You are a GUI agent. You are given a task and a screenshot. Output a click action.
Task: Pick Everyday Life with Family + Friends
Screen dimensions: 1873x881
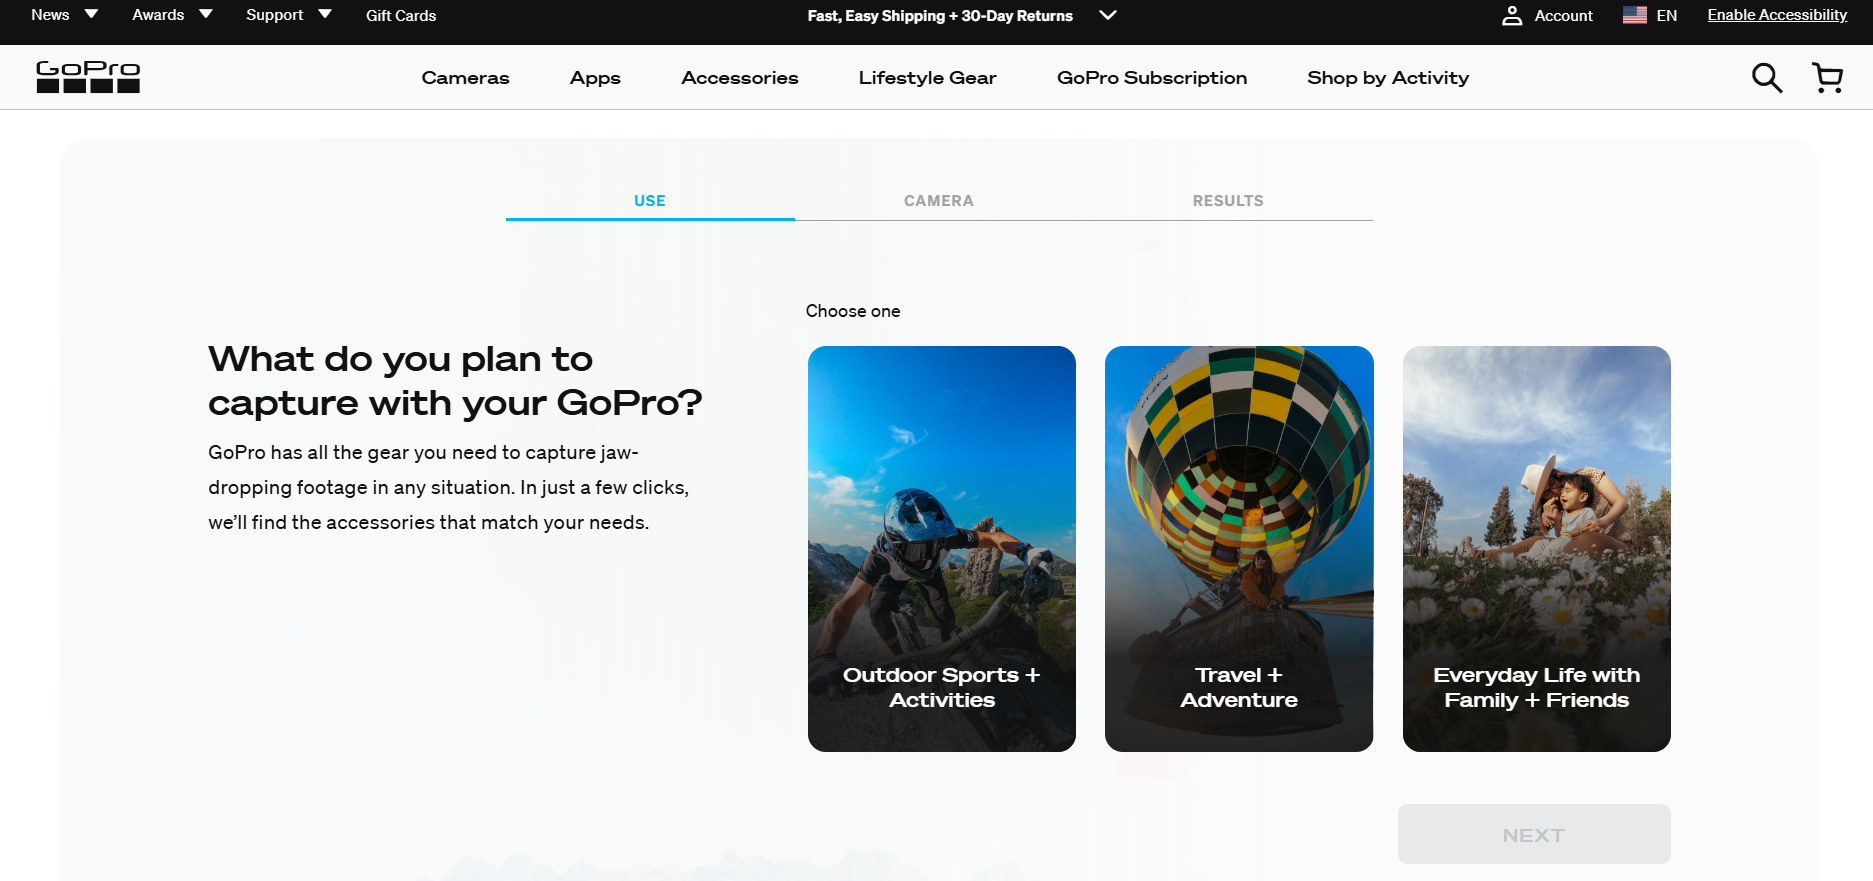coord(1536,548)
